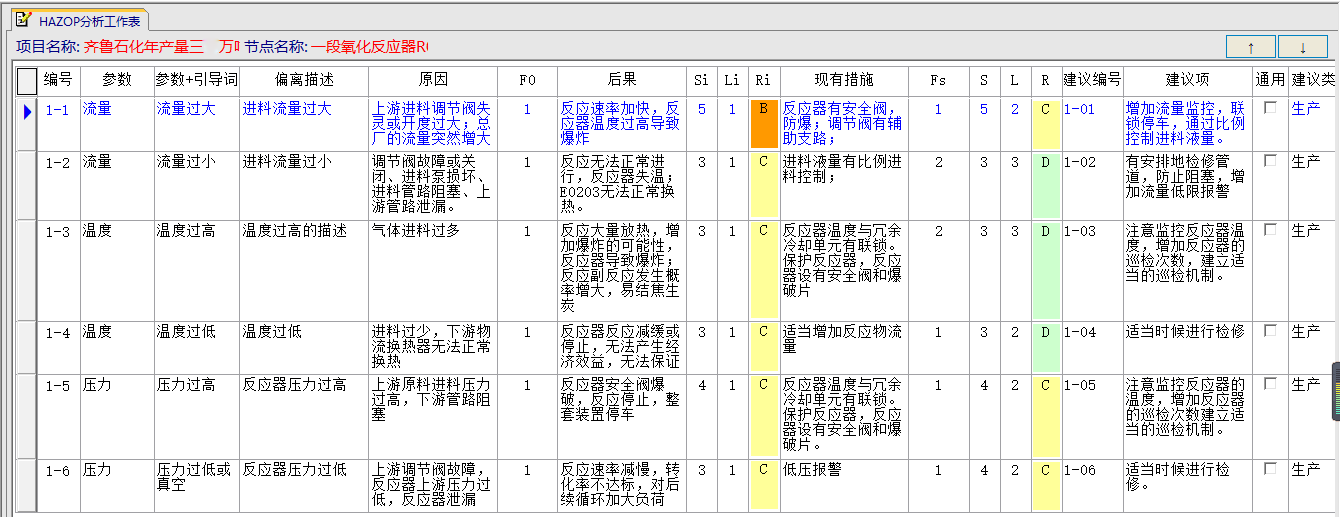Click the 低压报警 measure cell

(x=844, y=486)
